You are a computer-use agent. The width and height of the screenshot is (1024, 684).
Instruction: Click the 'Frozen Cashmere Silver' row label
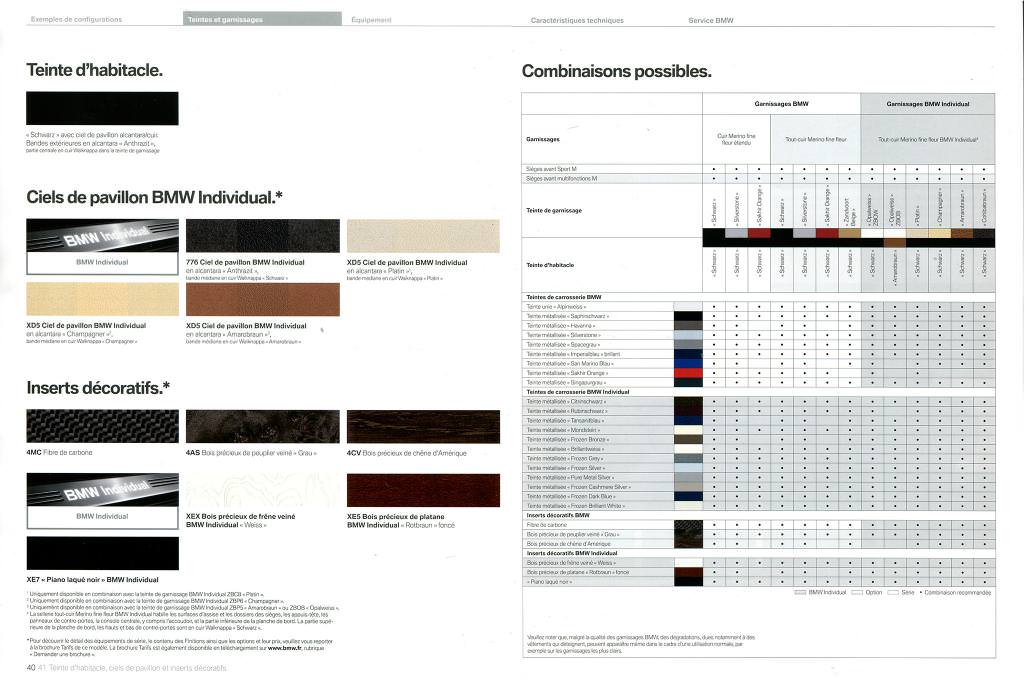tap(579, 487)
